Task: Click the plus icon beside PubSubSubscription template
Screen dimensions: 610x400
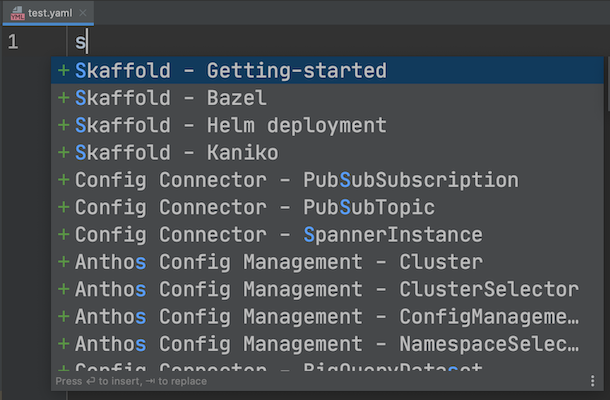Action: coord(64,181)
